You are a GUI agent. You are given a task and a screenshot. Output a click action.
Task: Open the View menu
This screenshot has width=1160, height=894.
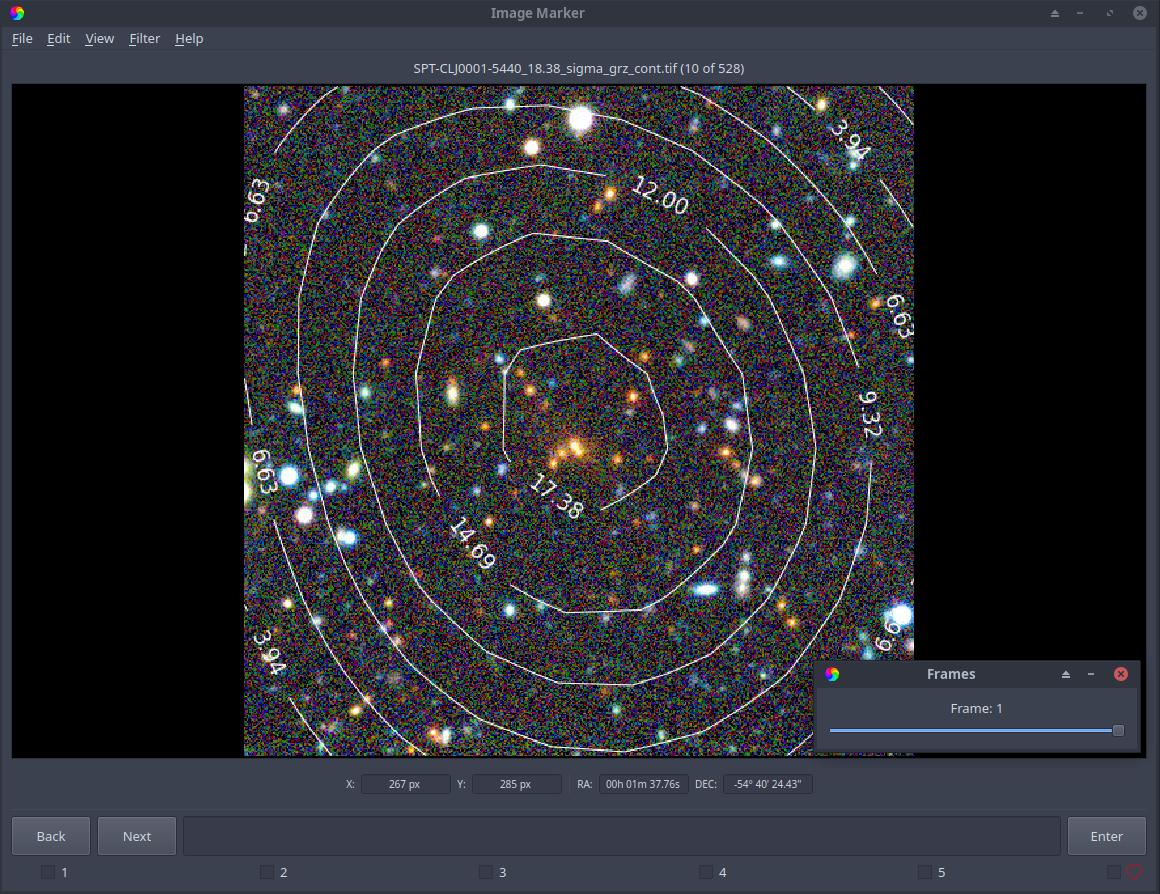click(x=99, y=38)
